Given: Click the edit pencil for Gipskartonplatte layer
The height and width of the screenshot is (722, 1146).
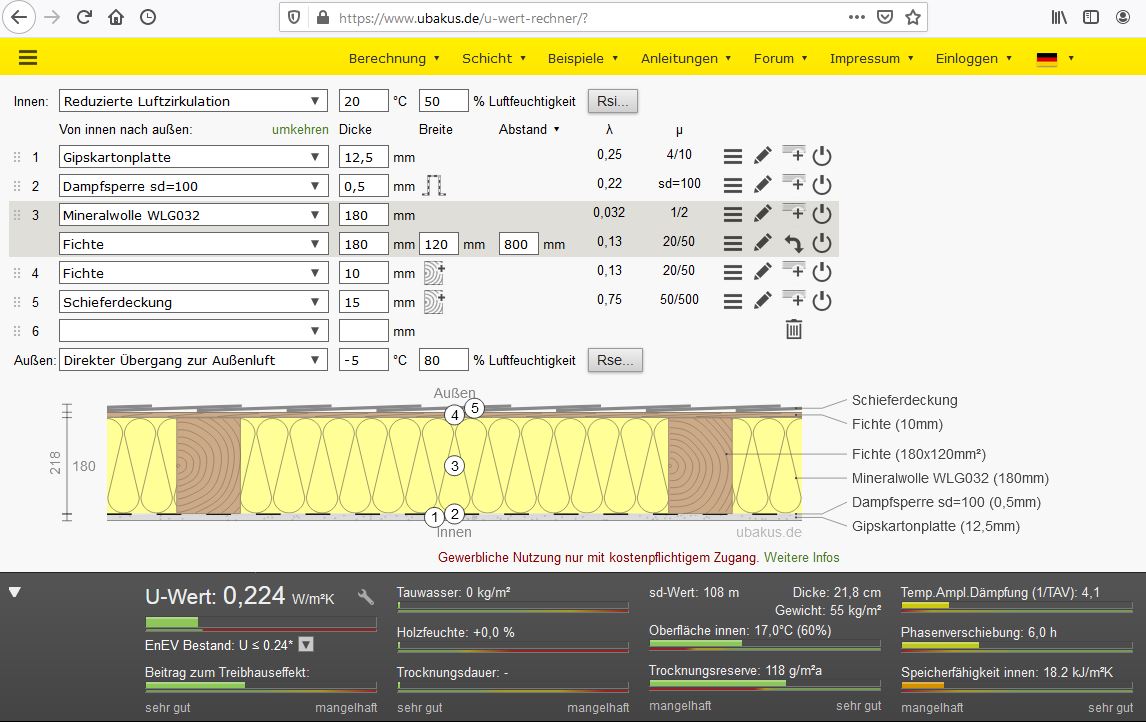Looking at the screenshot, I should coord(762,156).
